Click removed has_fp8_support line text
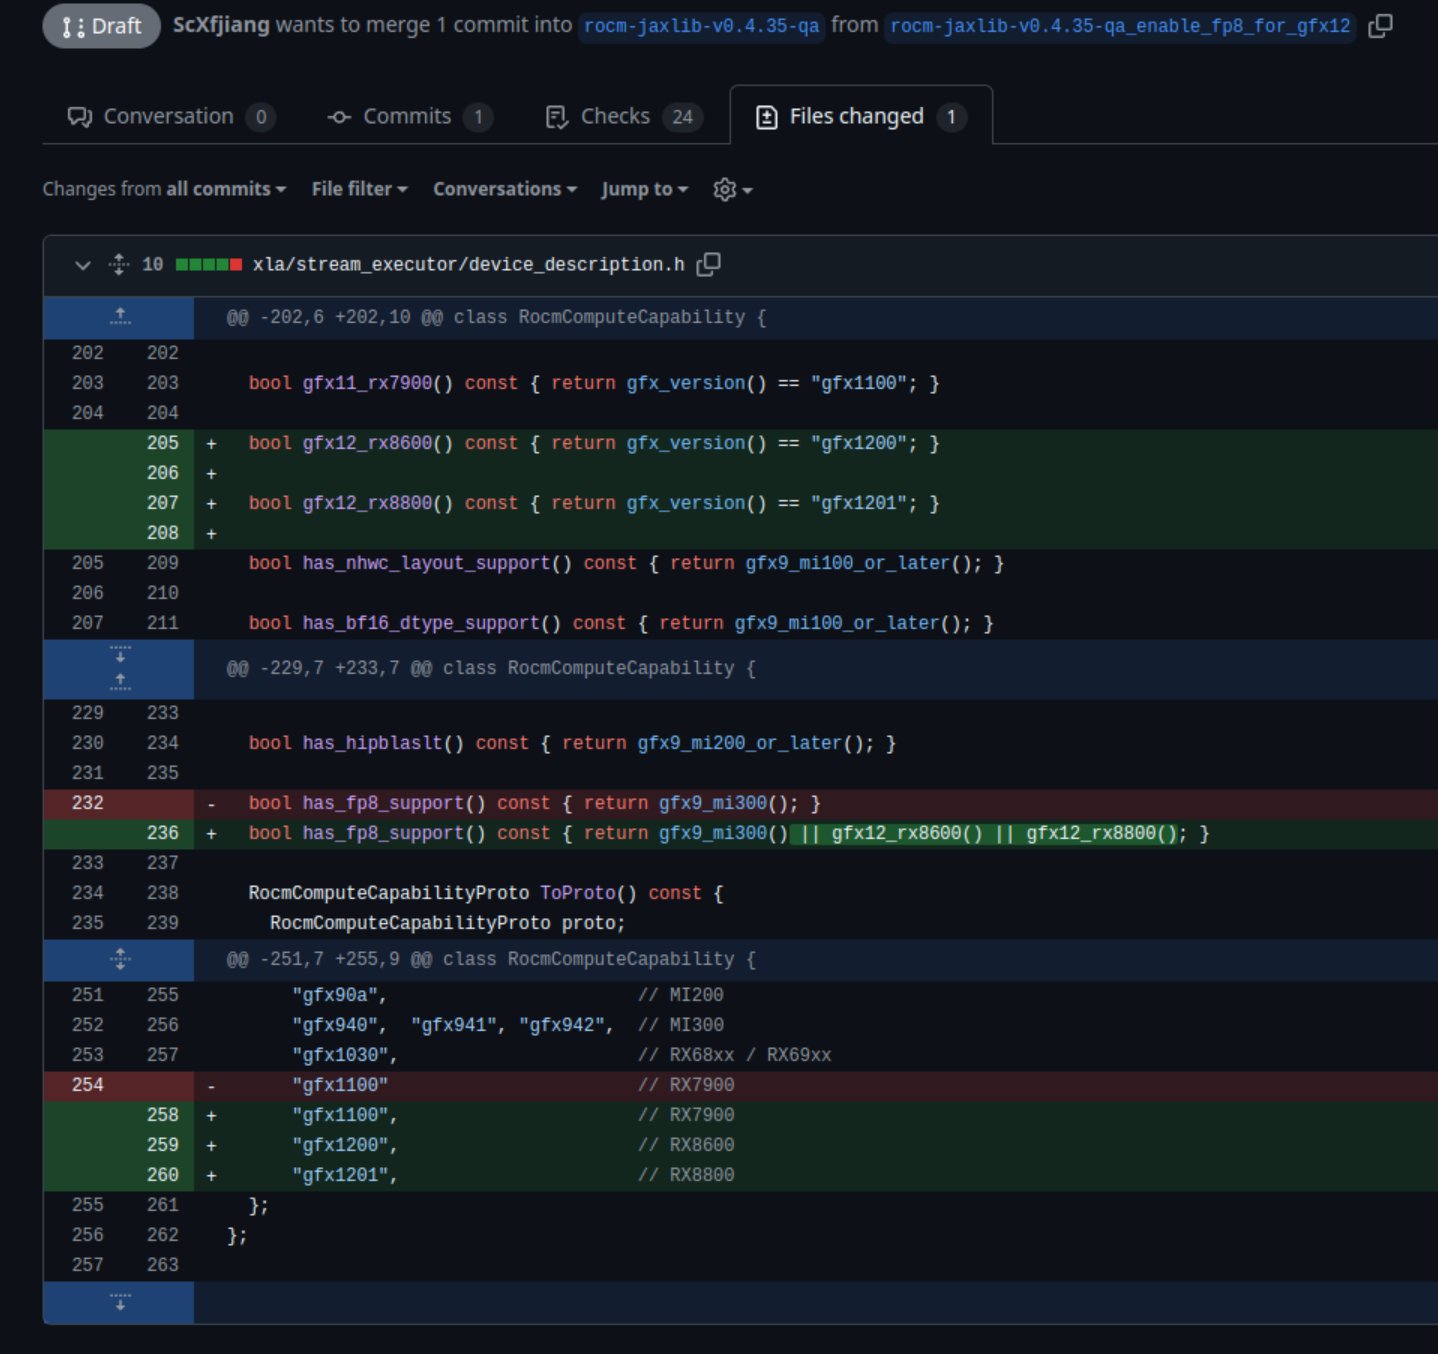The width and height of the screenshot is (1438, 1354). click(535, 803)
